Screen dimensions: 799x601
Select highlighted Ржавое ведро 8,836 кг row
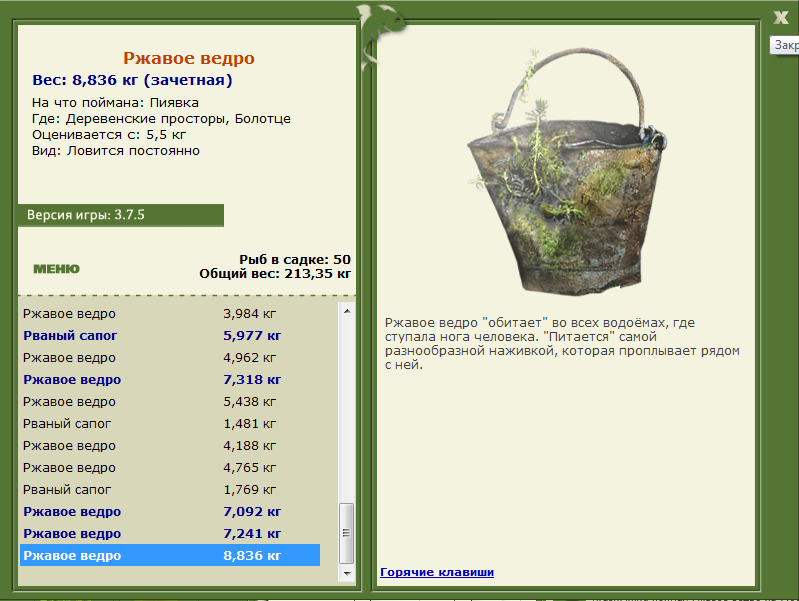[x=170, y=555]
